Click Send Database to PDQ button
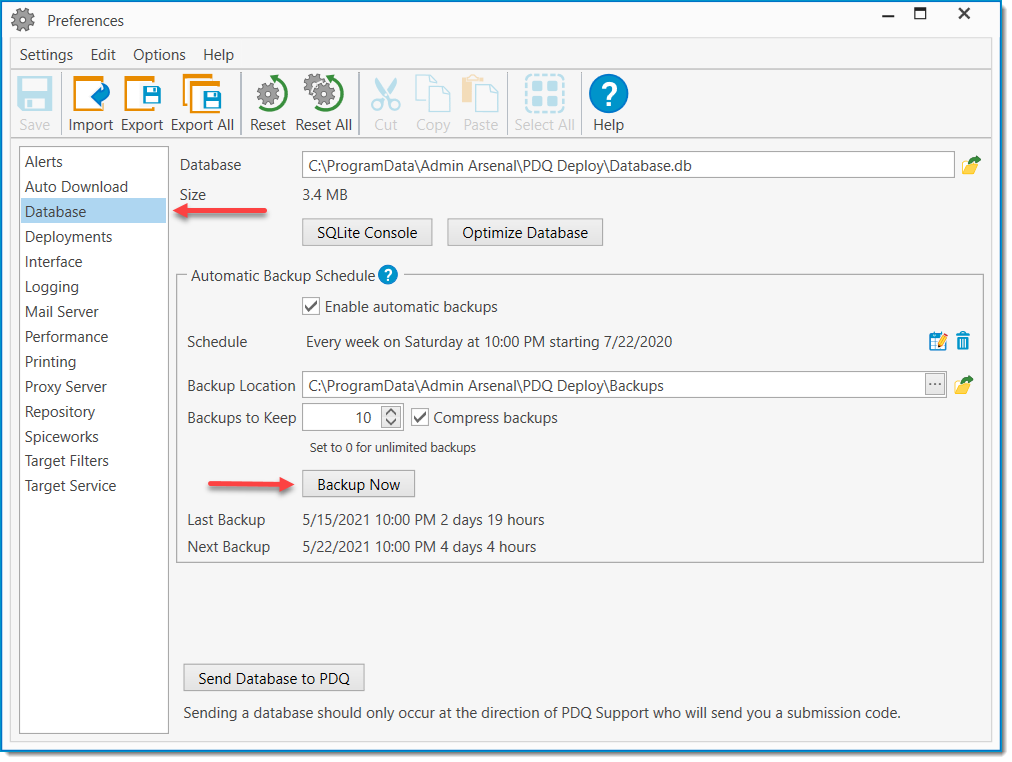The height and width of the screenshot is (762, 1012). pyautogui.click(x=274, y=677)
